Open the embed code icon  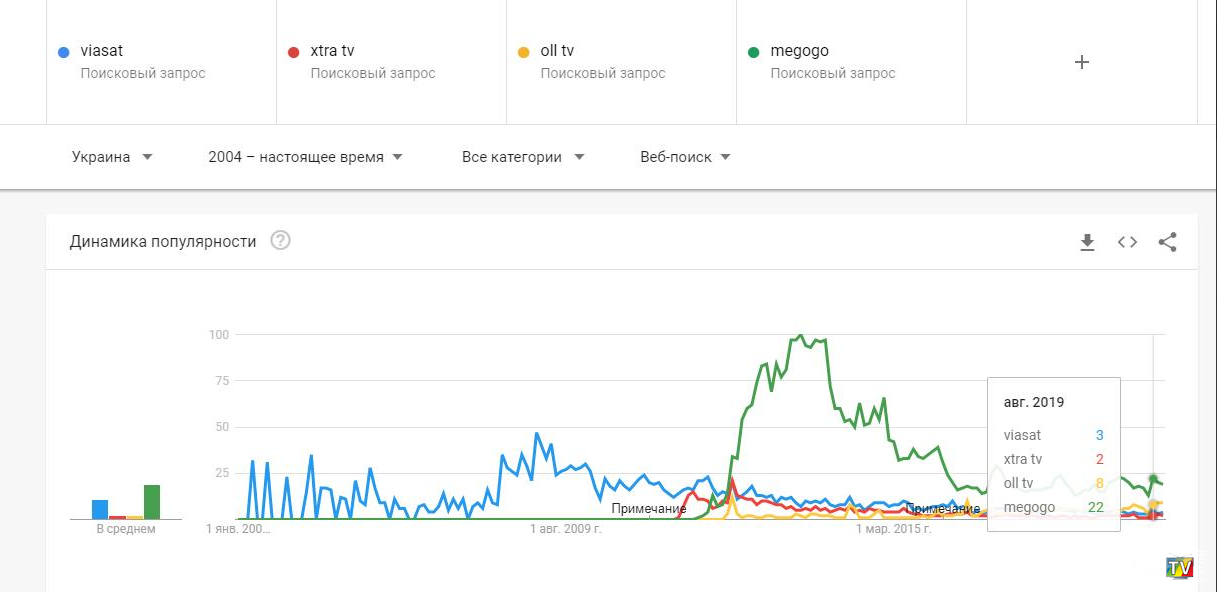click(1127, 242)
